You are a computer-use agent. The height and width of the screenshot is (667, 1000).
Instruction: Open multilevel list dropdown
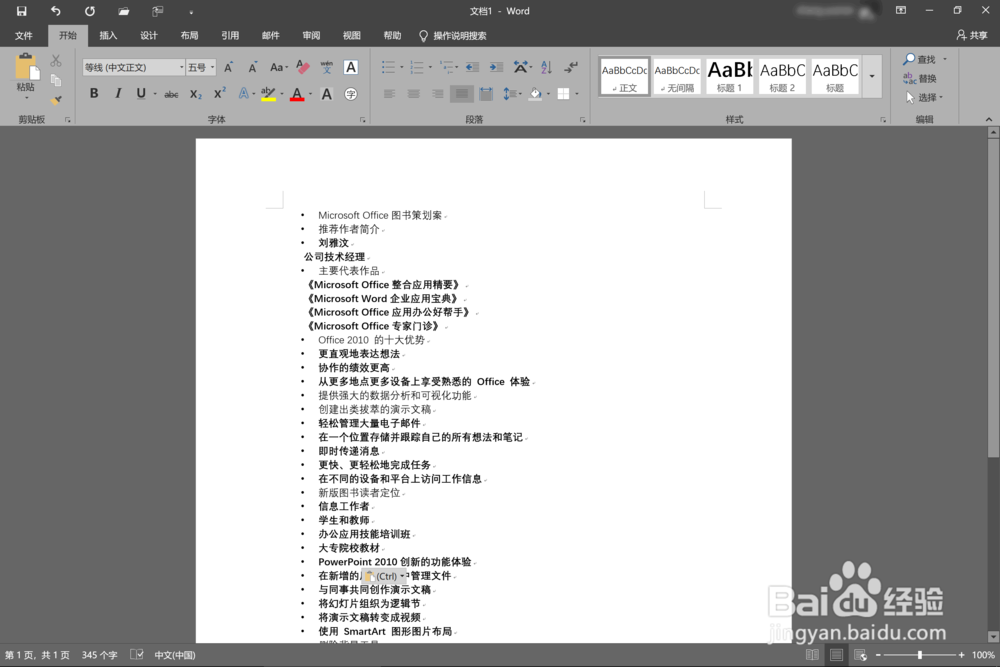pos(457,67)
